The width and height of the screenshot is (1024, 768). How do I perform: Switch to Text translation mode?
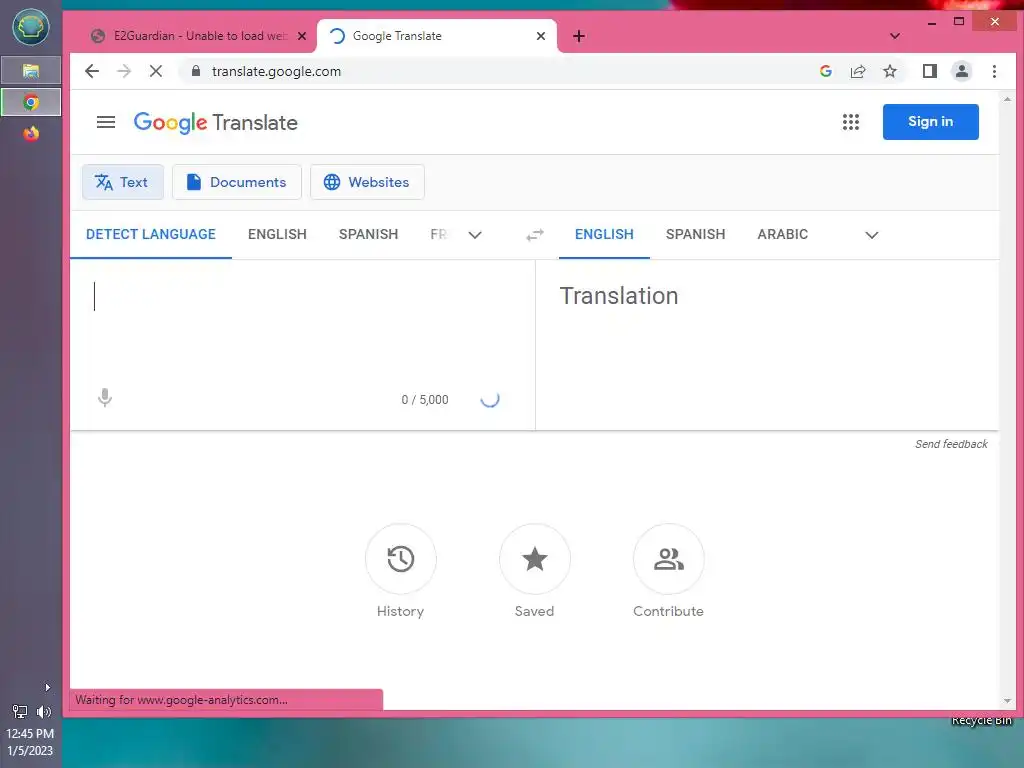click(122, 182)
